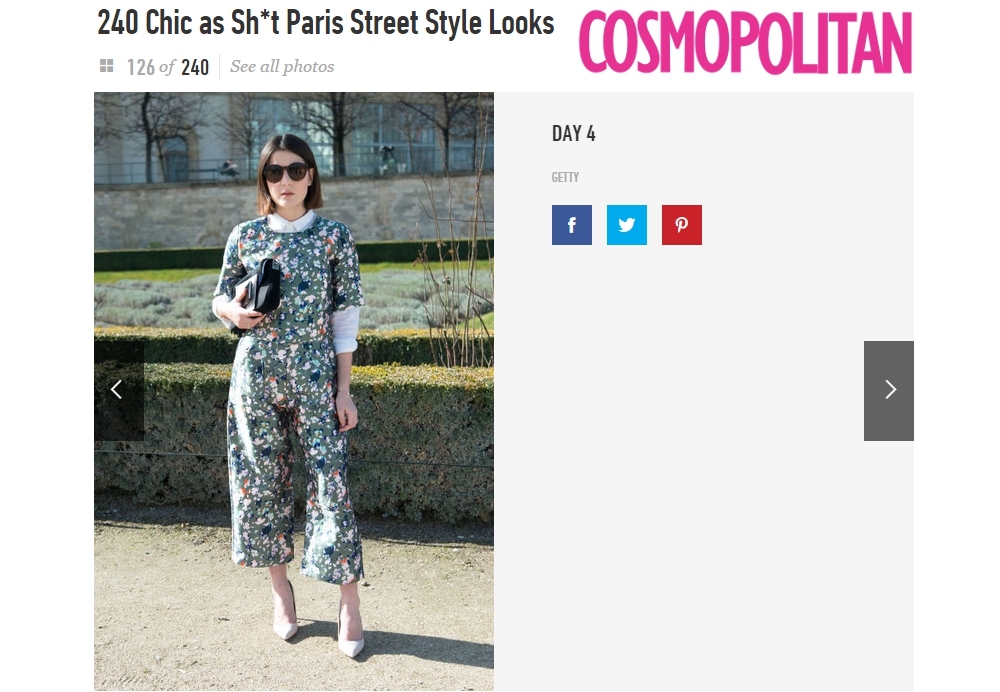Click the word "of" in photo counter
Viewport: 1000px width, 692px height.
point(167,66)
